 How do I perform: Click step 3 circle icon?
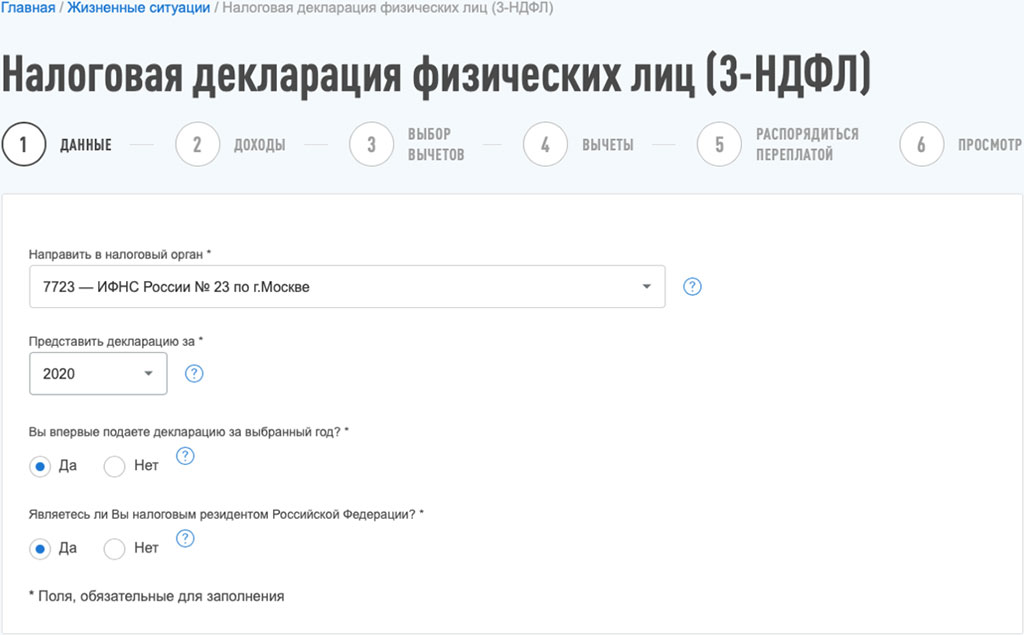[371, 145]
